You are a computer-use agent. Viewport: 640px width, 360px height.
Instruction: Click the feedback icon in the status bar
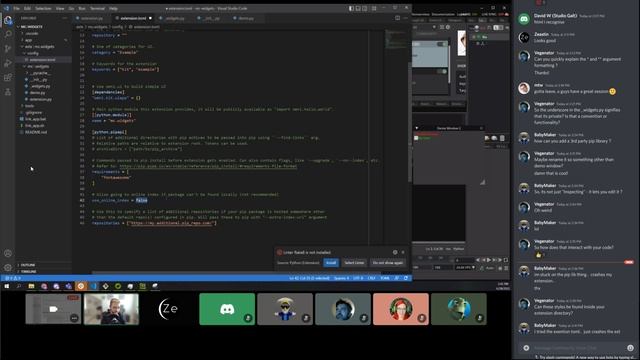[x=397, y=278]
